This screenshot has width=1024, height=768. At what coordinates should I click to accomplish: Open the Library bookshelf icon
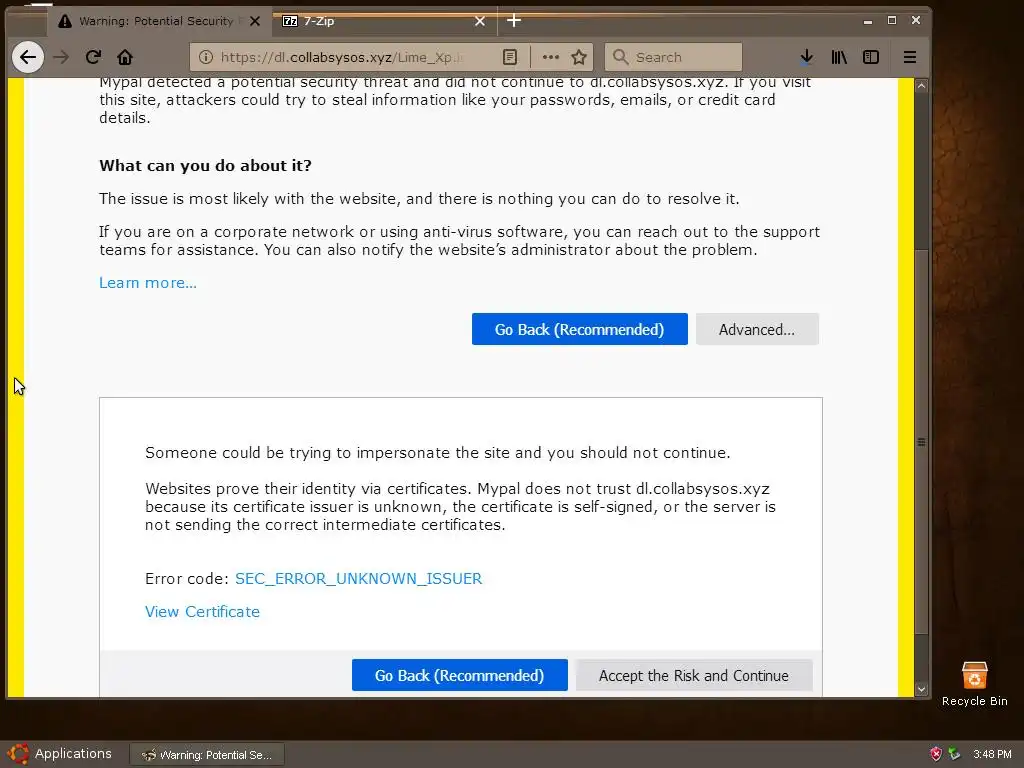(839, 57)
